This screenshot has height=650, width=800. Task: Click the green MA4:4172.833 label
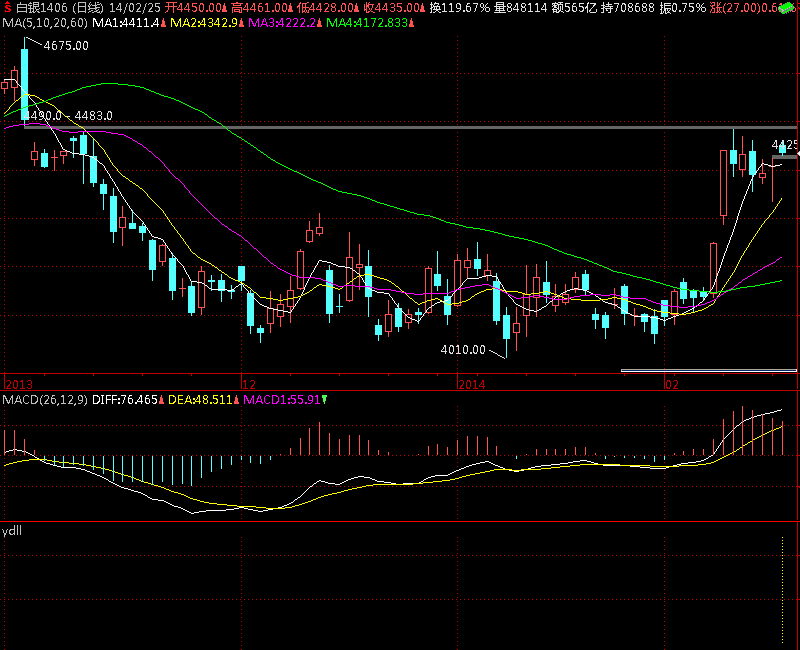[367, 23]
